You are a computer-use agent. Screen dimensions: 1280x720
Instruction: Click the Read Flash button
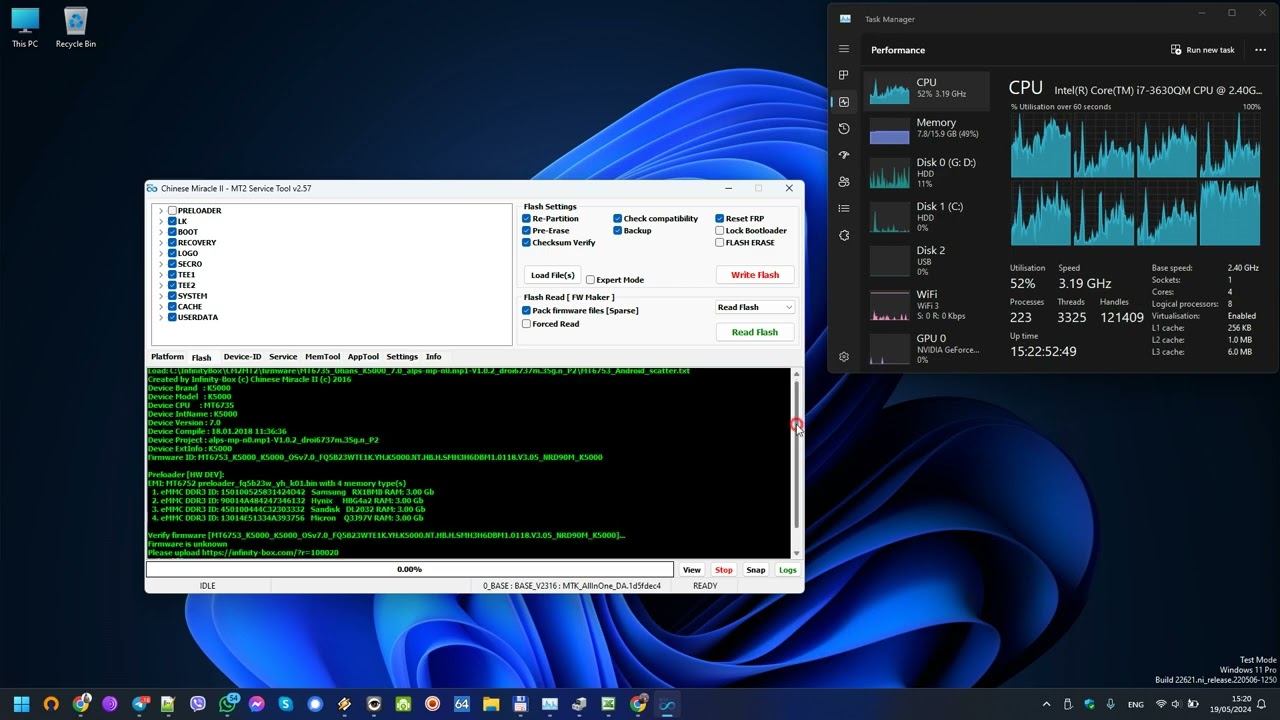click(755, 332)
